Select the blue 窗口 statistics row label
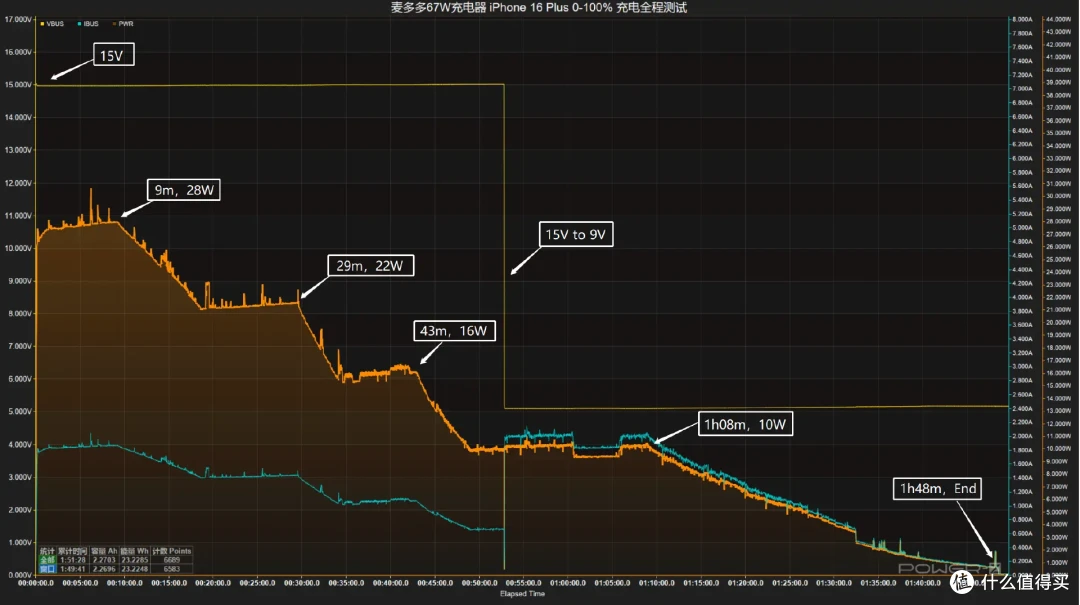 [x=48, y=569]
